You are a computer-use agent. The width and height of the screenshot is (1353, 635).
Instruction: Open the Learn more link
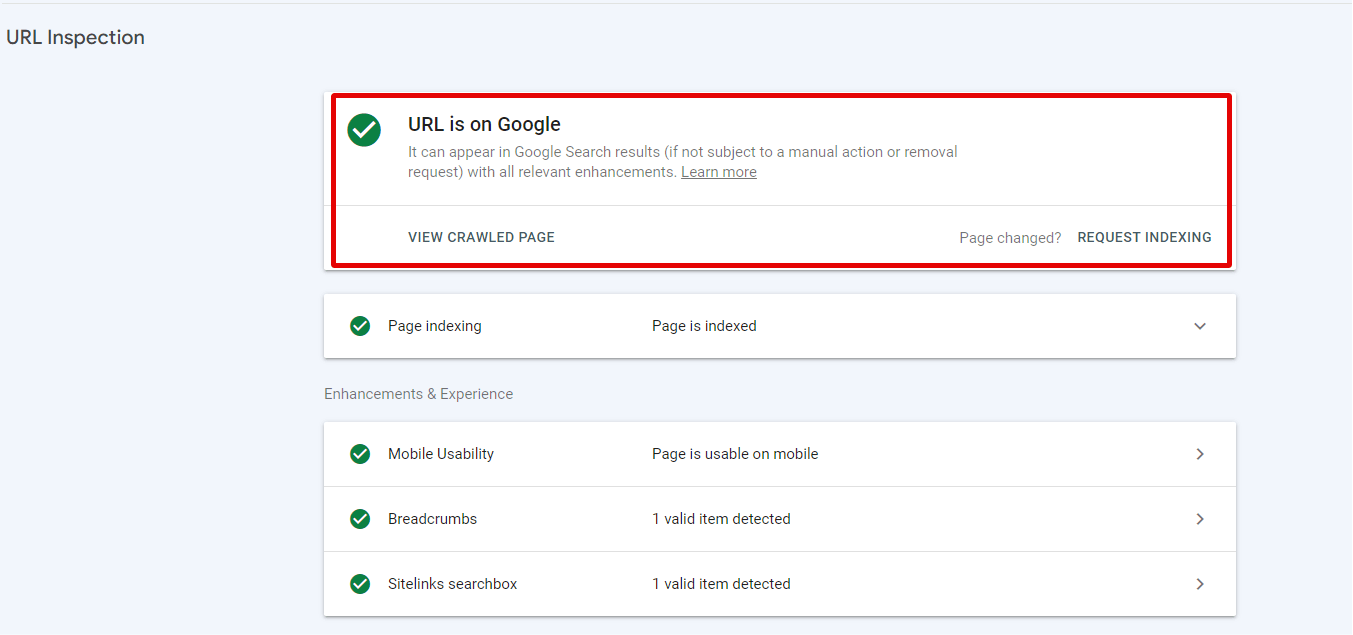[719, 172]
